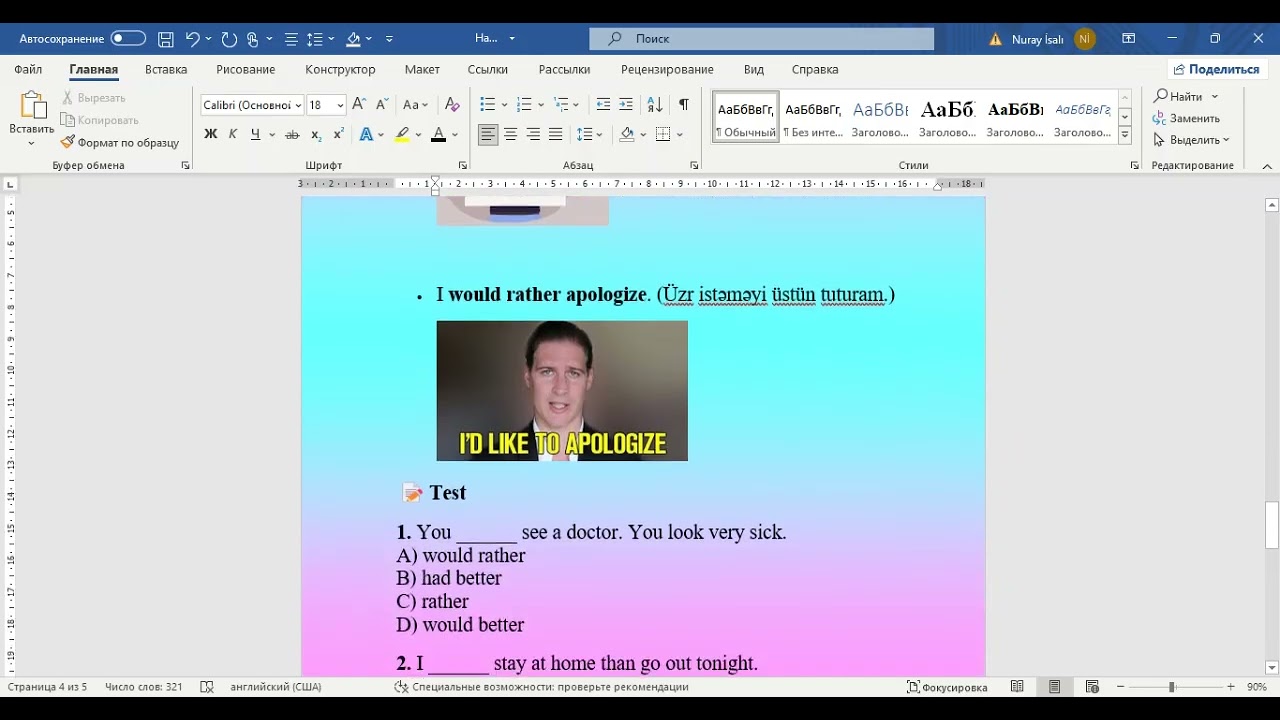Decrease paragraph indent
This screenshot has width=1280, height=720.
coord(603,105)
